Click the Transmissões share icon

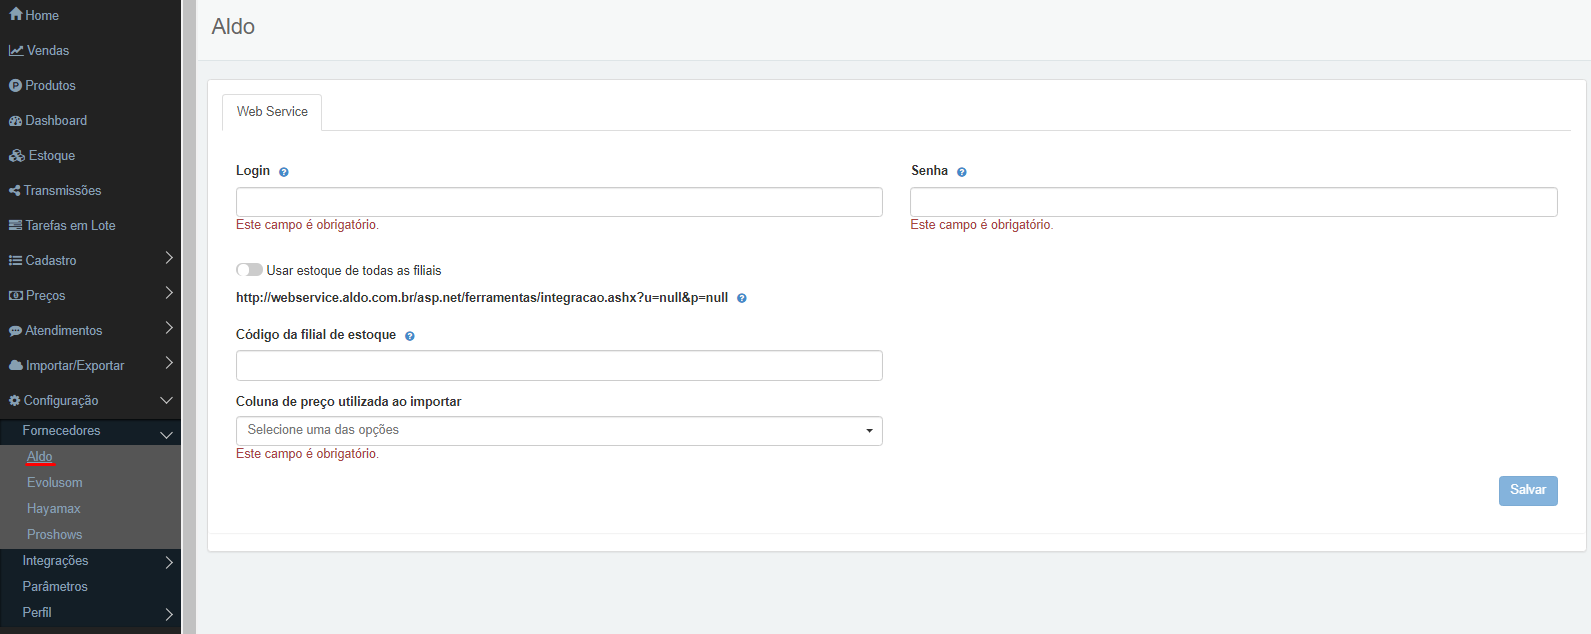click(15, 191)
